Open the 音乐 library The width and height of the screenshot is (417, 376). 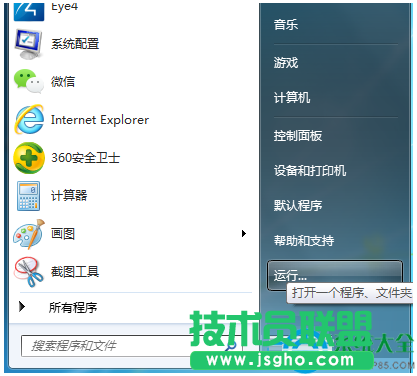[x=286, y=25]
